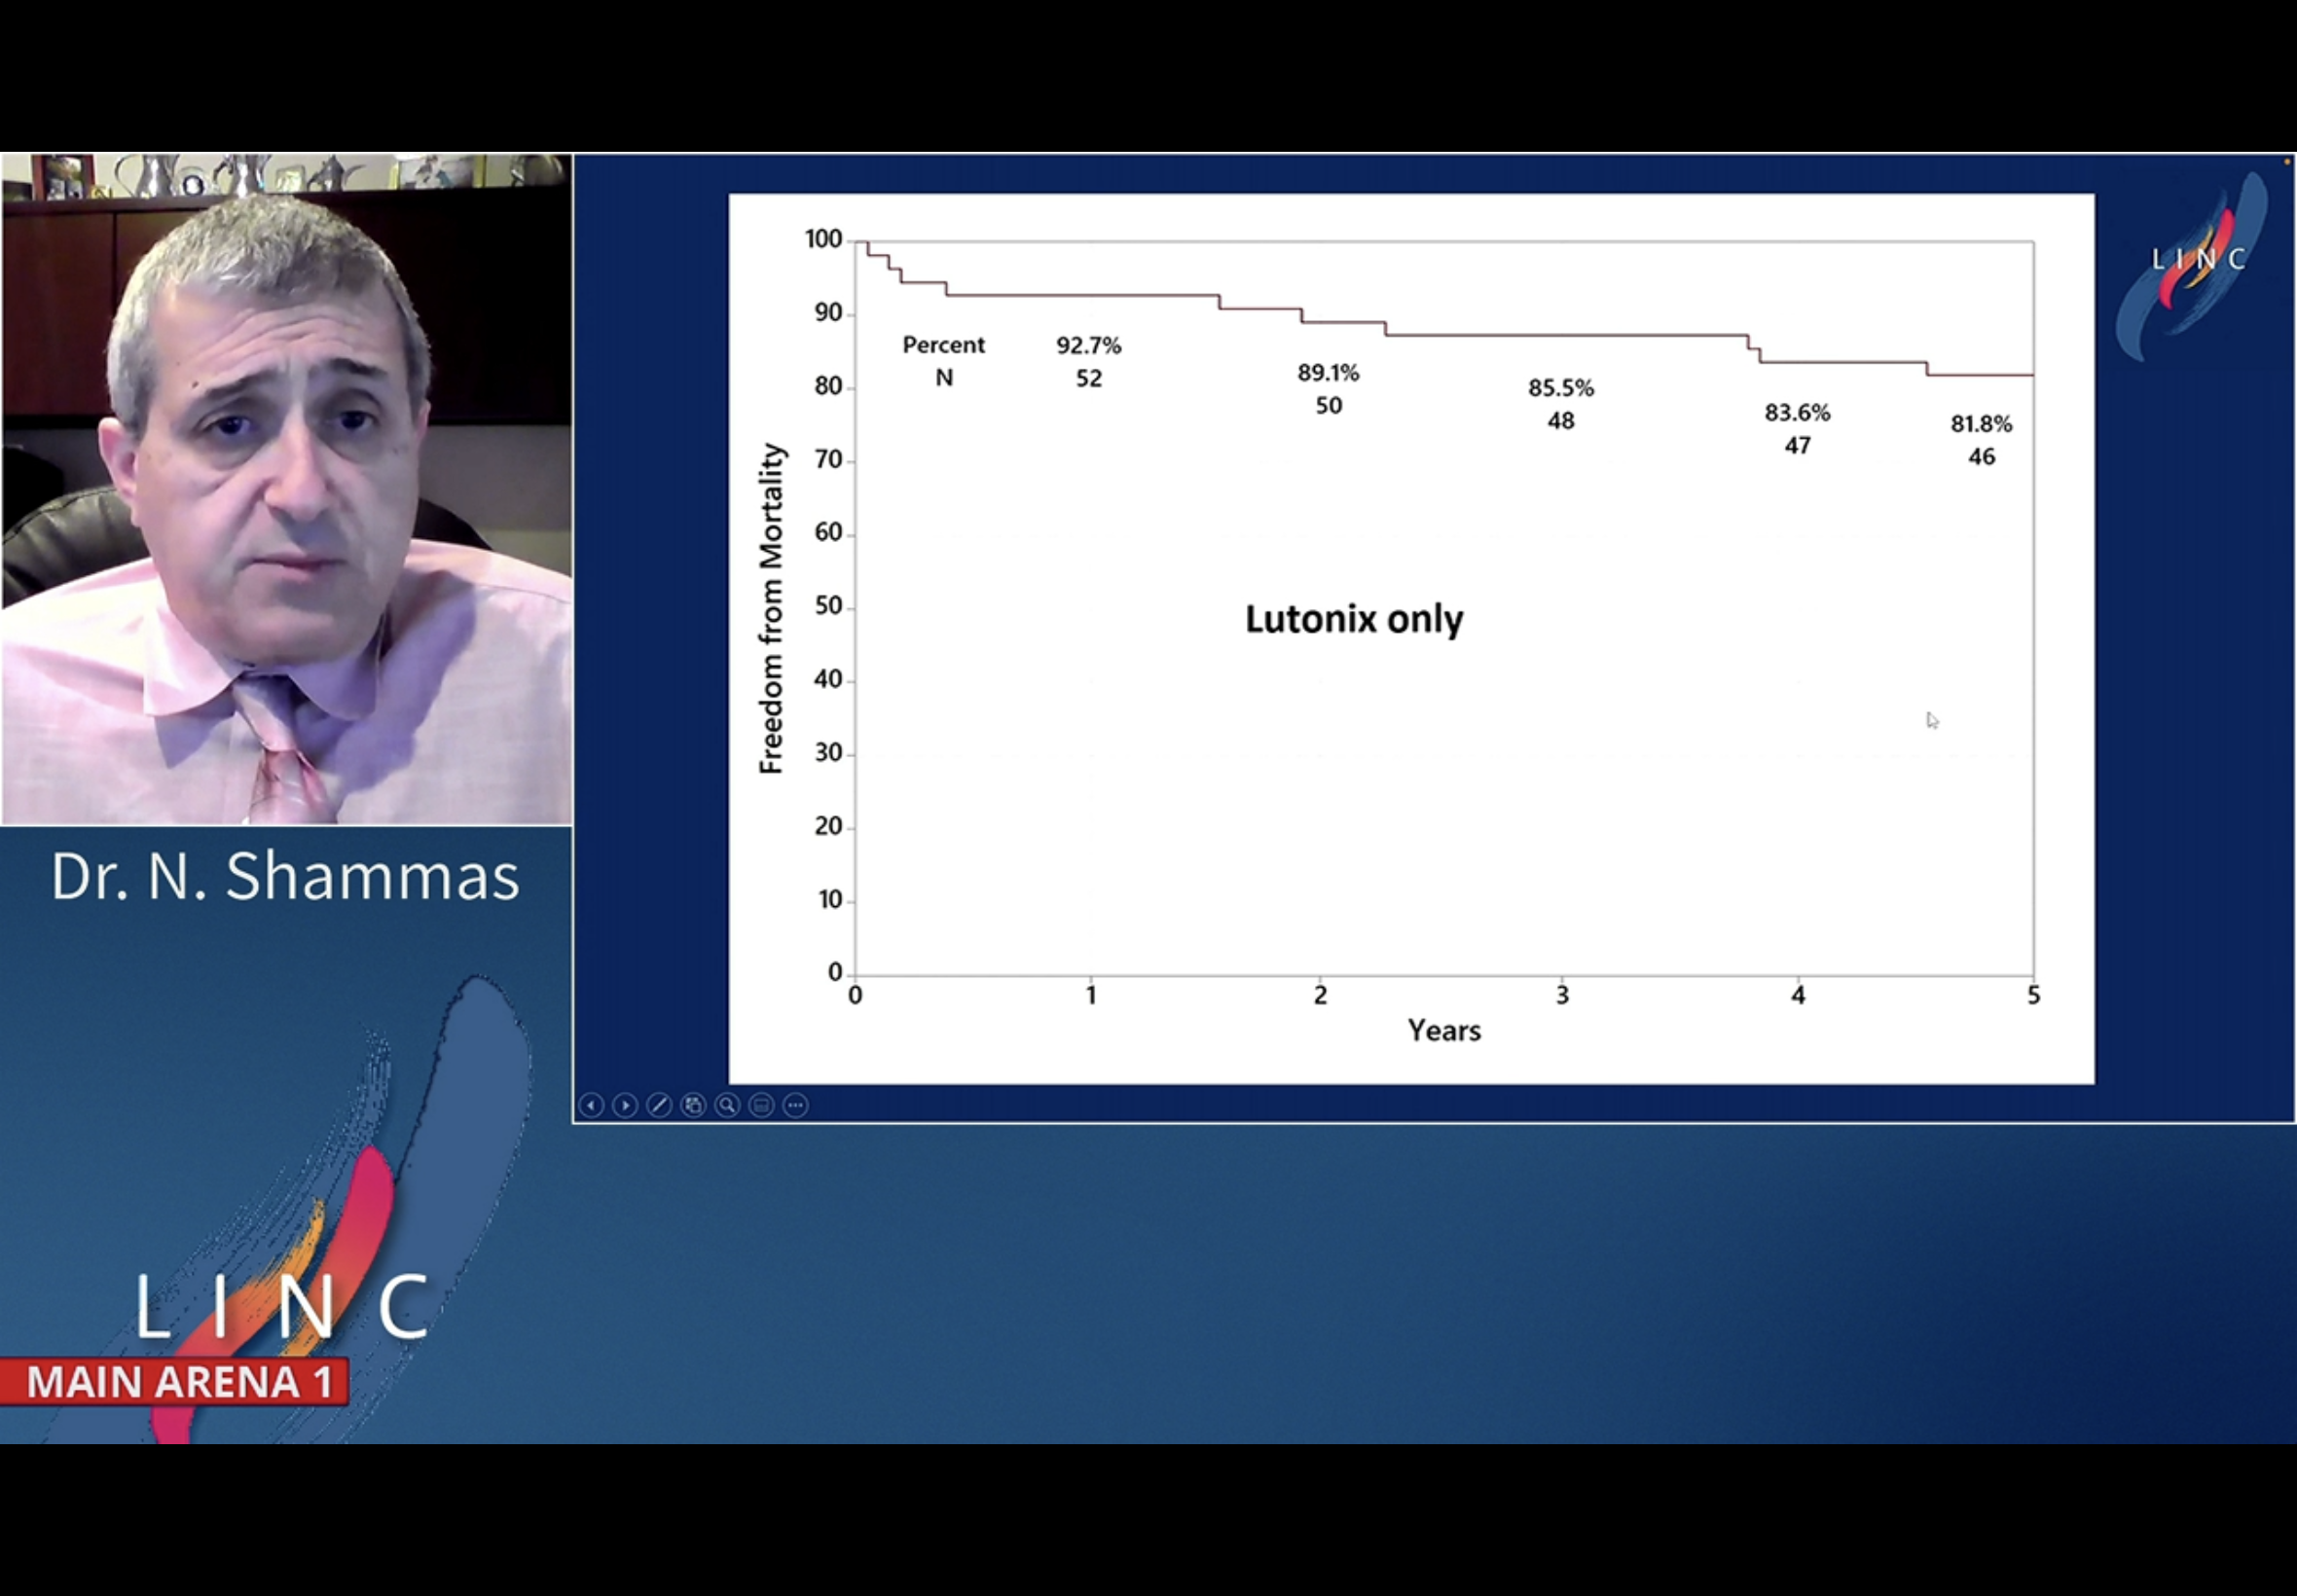Click the 81.8% data label at year 5

tap(1980, 424)
